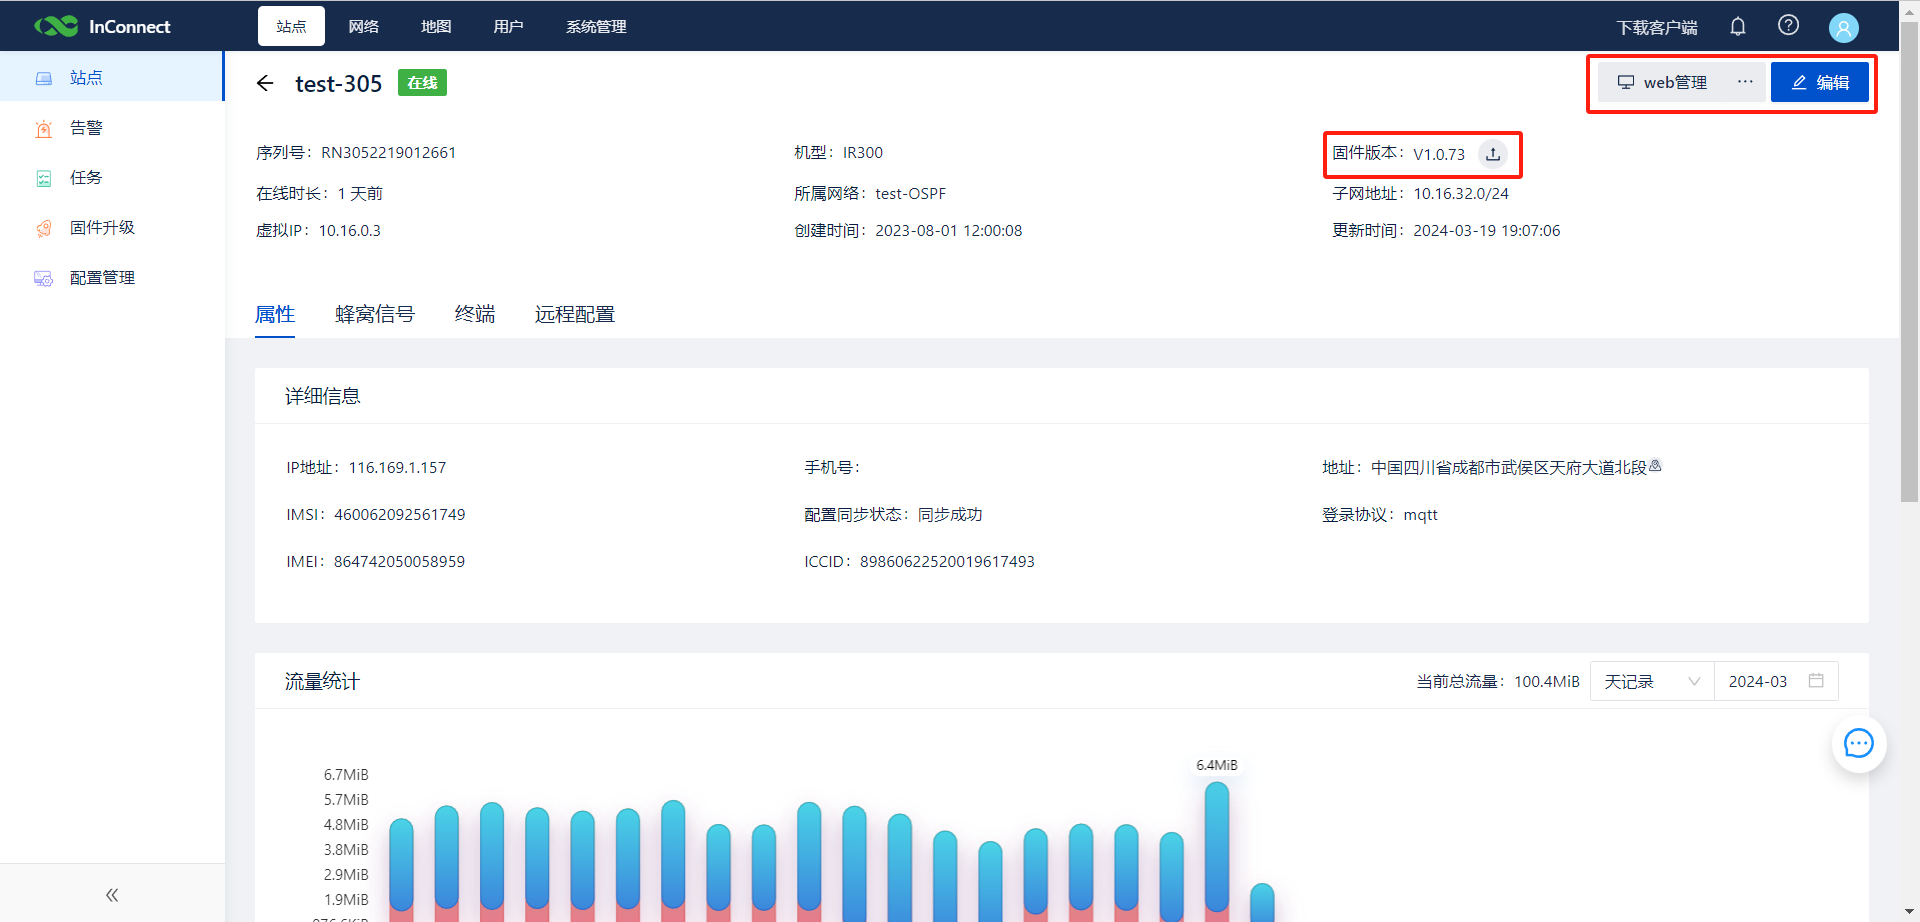Click the IP address 116.169.1.157
1920x922 pixels.
pos(397,468)
